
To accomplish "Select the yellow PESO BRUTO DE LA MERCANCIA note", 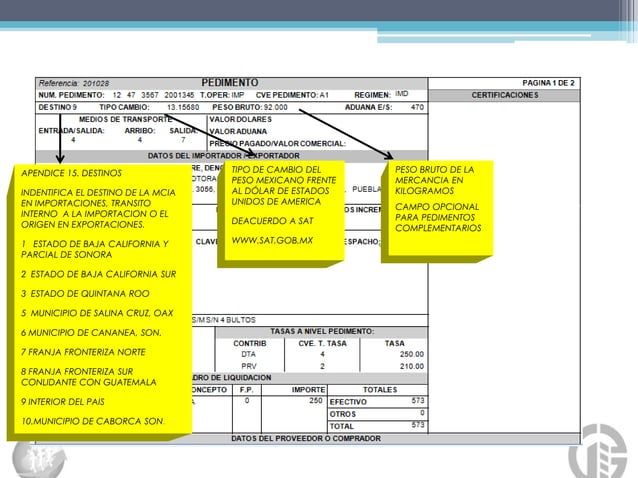I will click(x=437, y=212).
